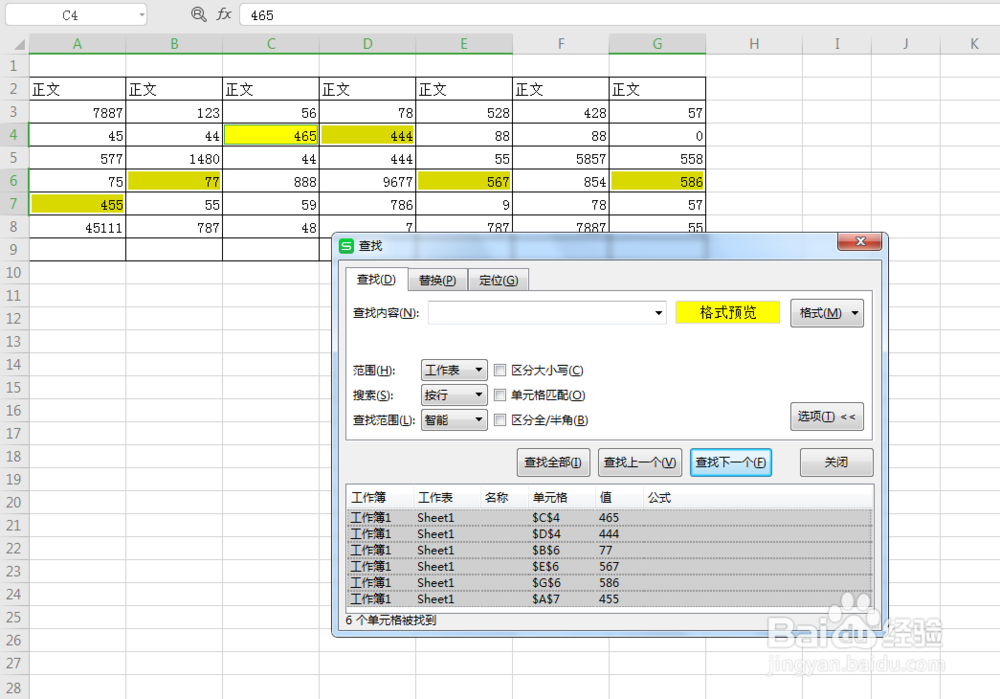Open the 查找范围 dropdown showing 智能
1000x699 pixels.
pyautogui.click(x=454, y=420)
